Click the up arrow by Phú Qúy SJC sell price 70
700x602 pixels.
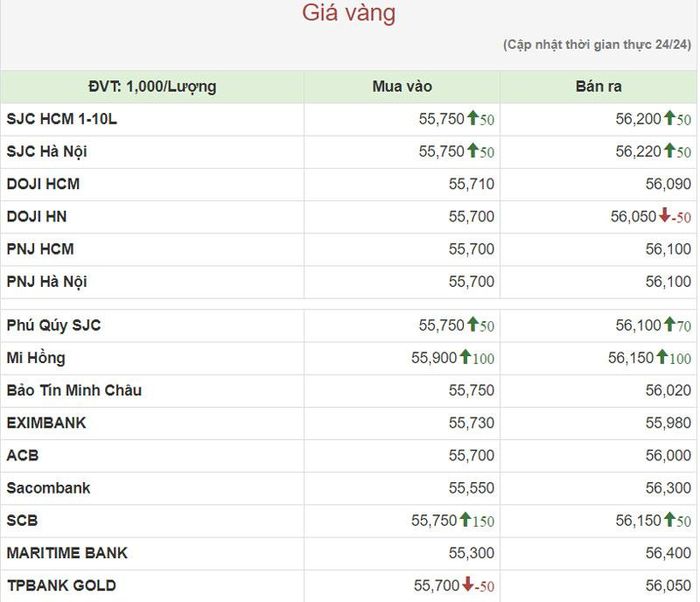(x=669, y=324)
